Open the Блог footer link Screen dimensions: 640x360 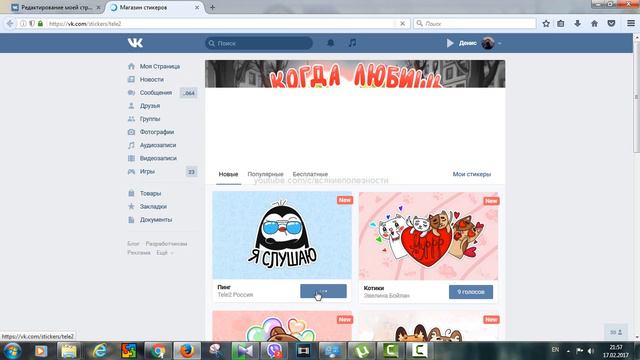[x=133, y=244]
